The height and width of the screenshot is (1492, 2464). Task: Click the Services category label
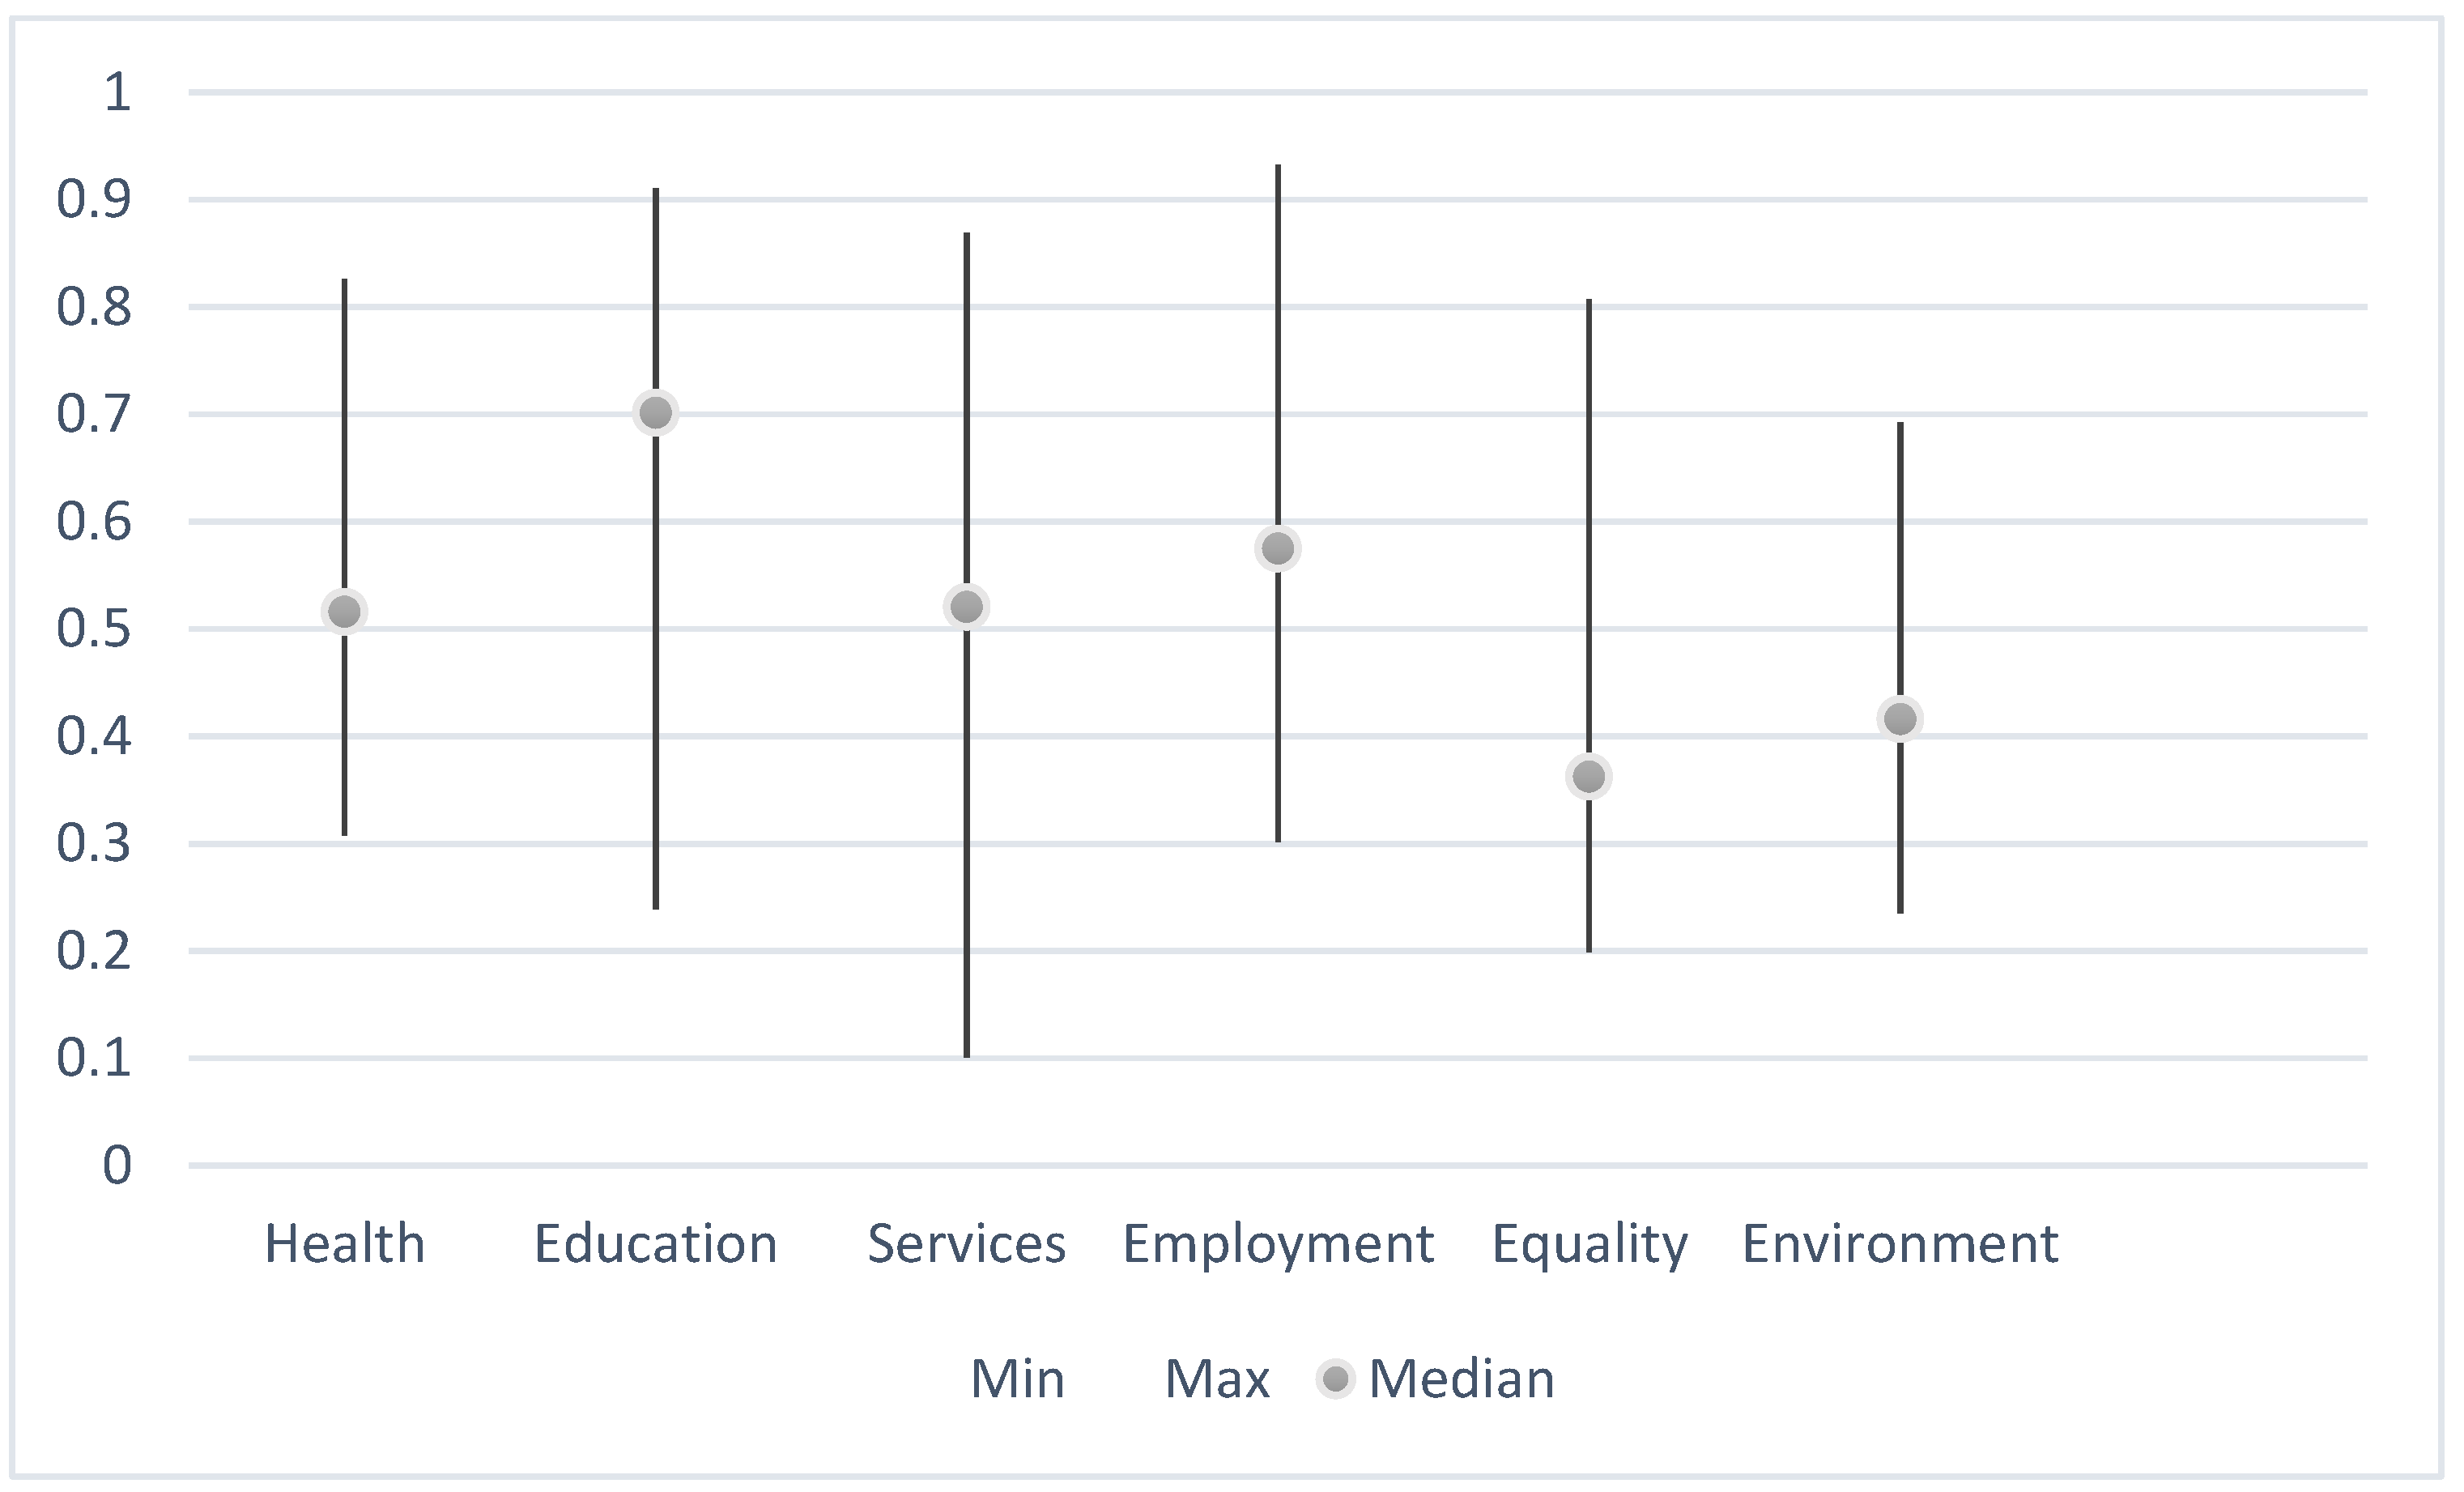click(x=967, y=1244)
